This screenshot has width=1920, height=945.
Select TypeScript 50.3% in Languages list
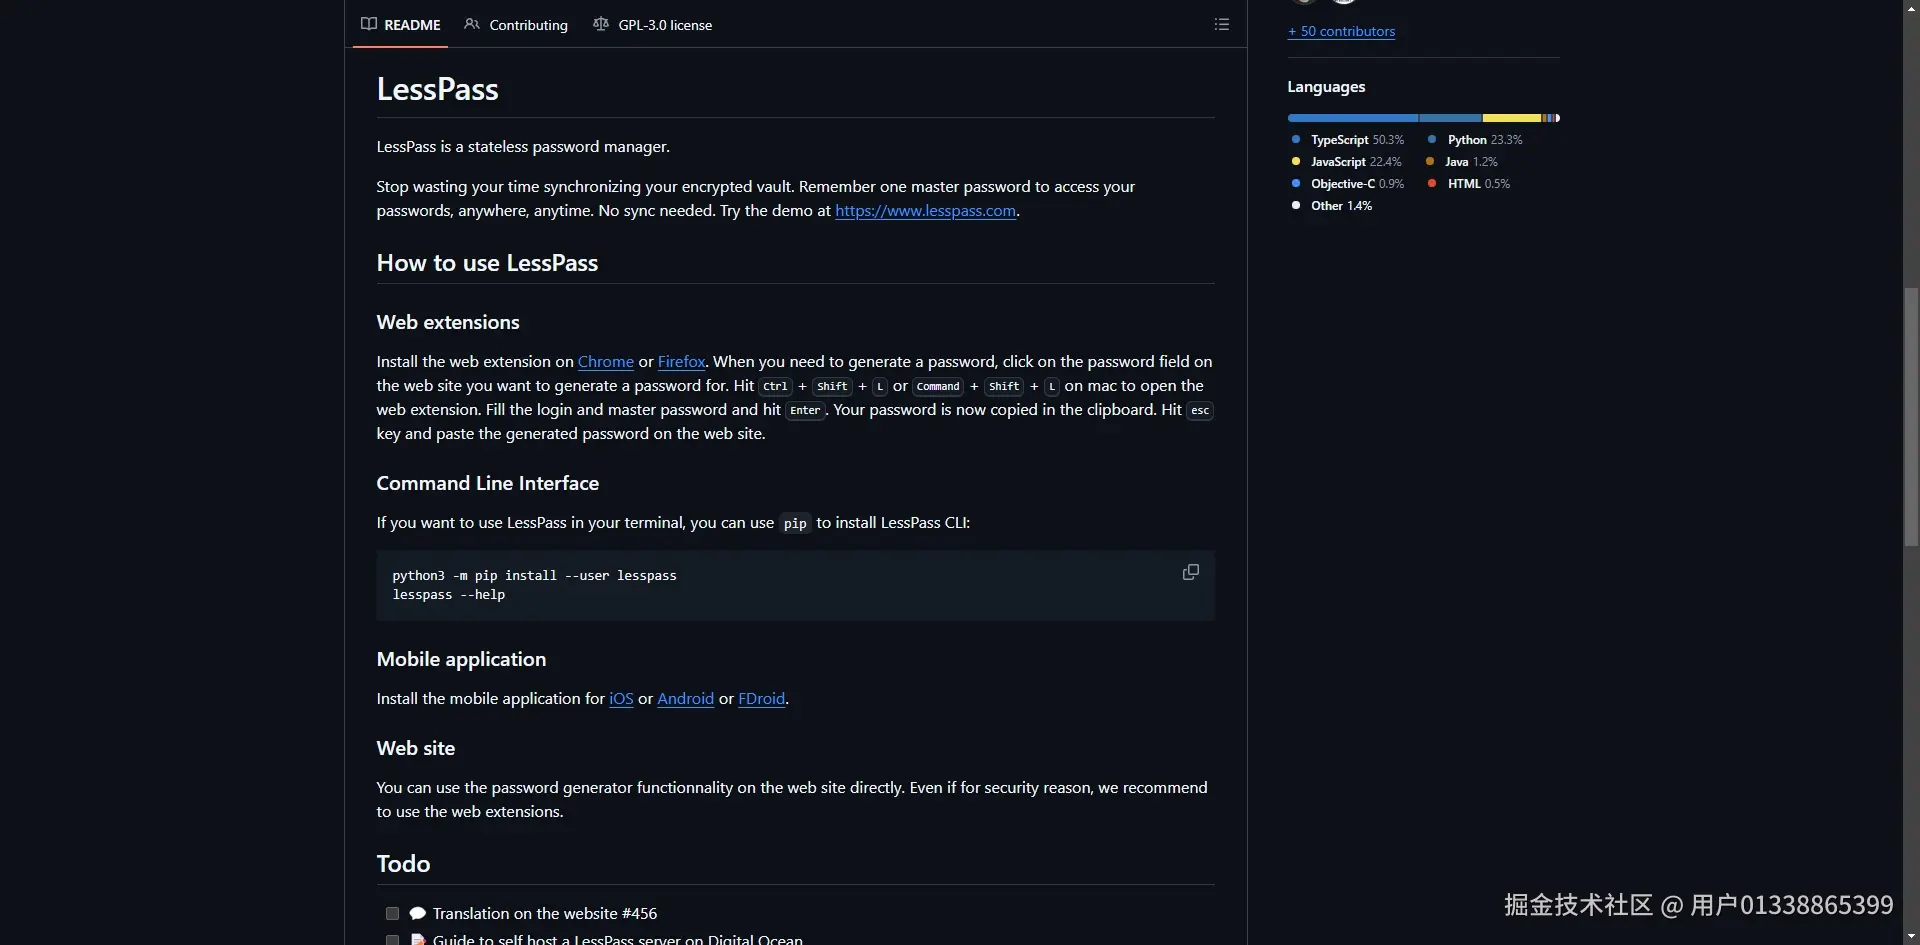click(1348, 140)
